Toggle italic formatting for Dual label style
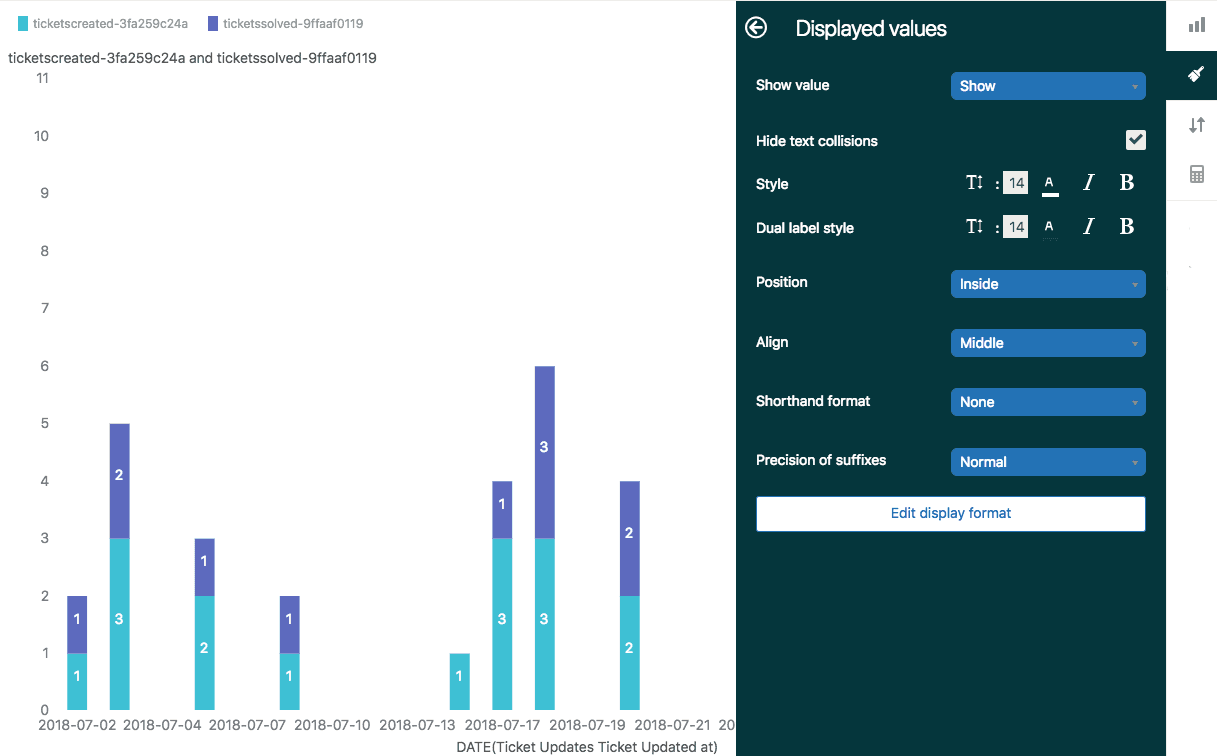This screenshot has height=756, width=1217. [x=1088, y=226]
